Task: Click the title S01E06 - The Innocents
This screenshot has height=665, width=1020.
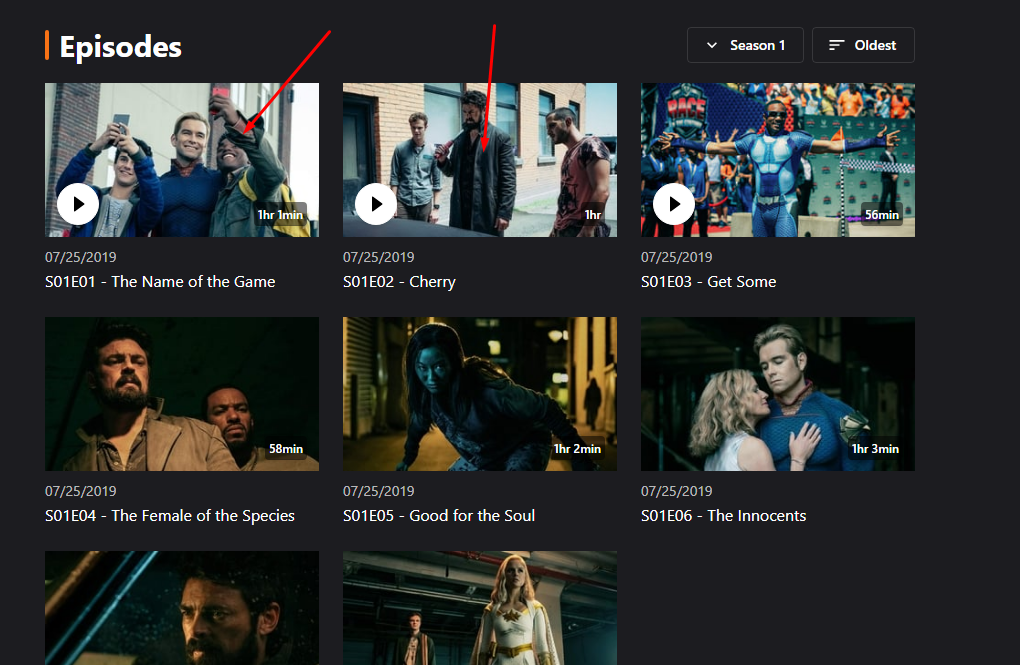Action: [x=723, y=516]
